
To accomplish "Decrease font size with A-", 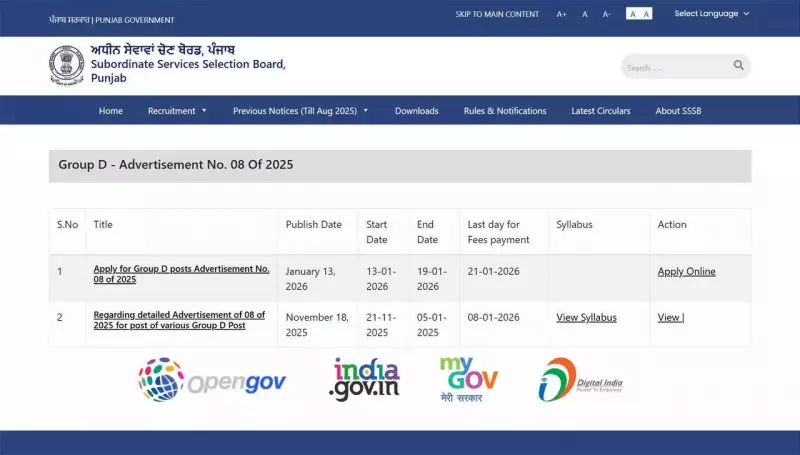I will point(606,14).
